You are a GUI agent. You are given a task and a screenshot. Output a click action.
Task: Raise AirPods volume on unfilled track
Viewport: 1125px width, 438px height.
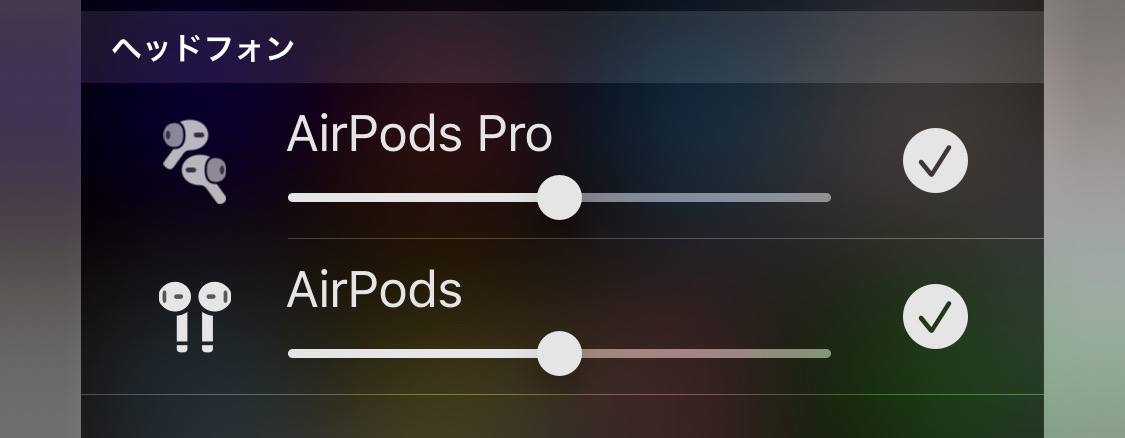point(706,353)
